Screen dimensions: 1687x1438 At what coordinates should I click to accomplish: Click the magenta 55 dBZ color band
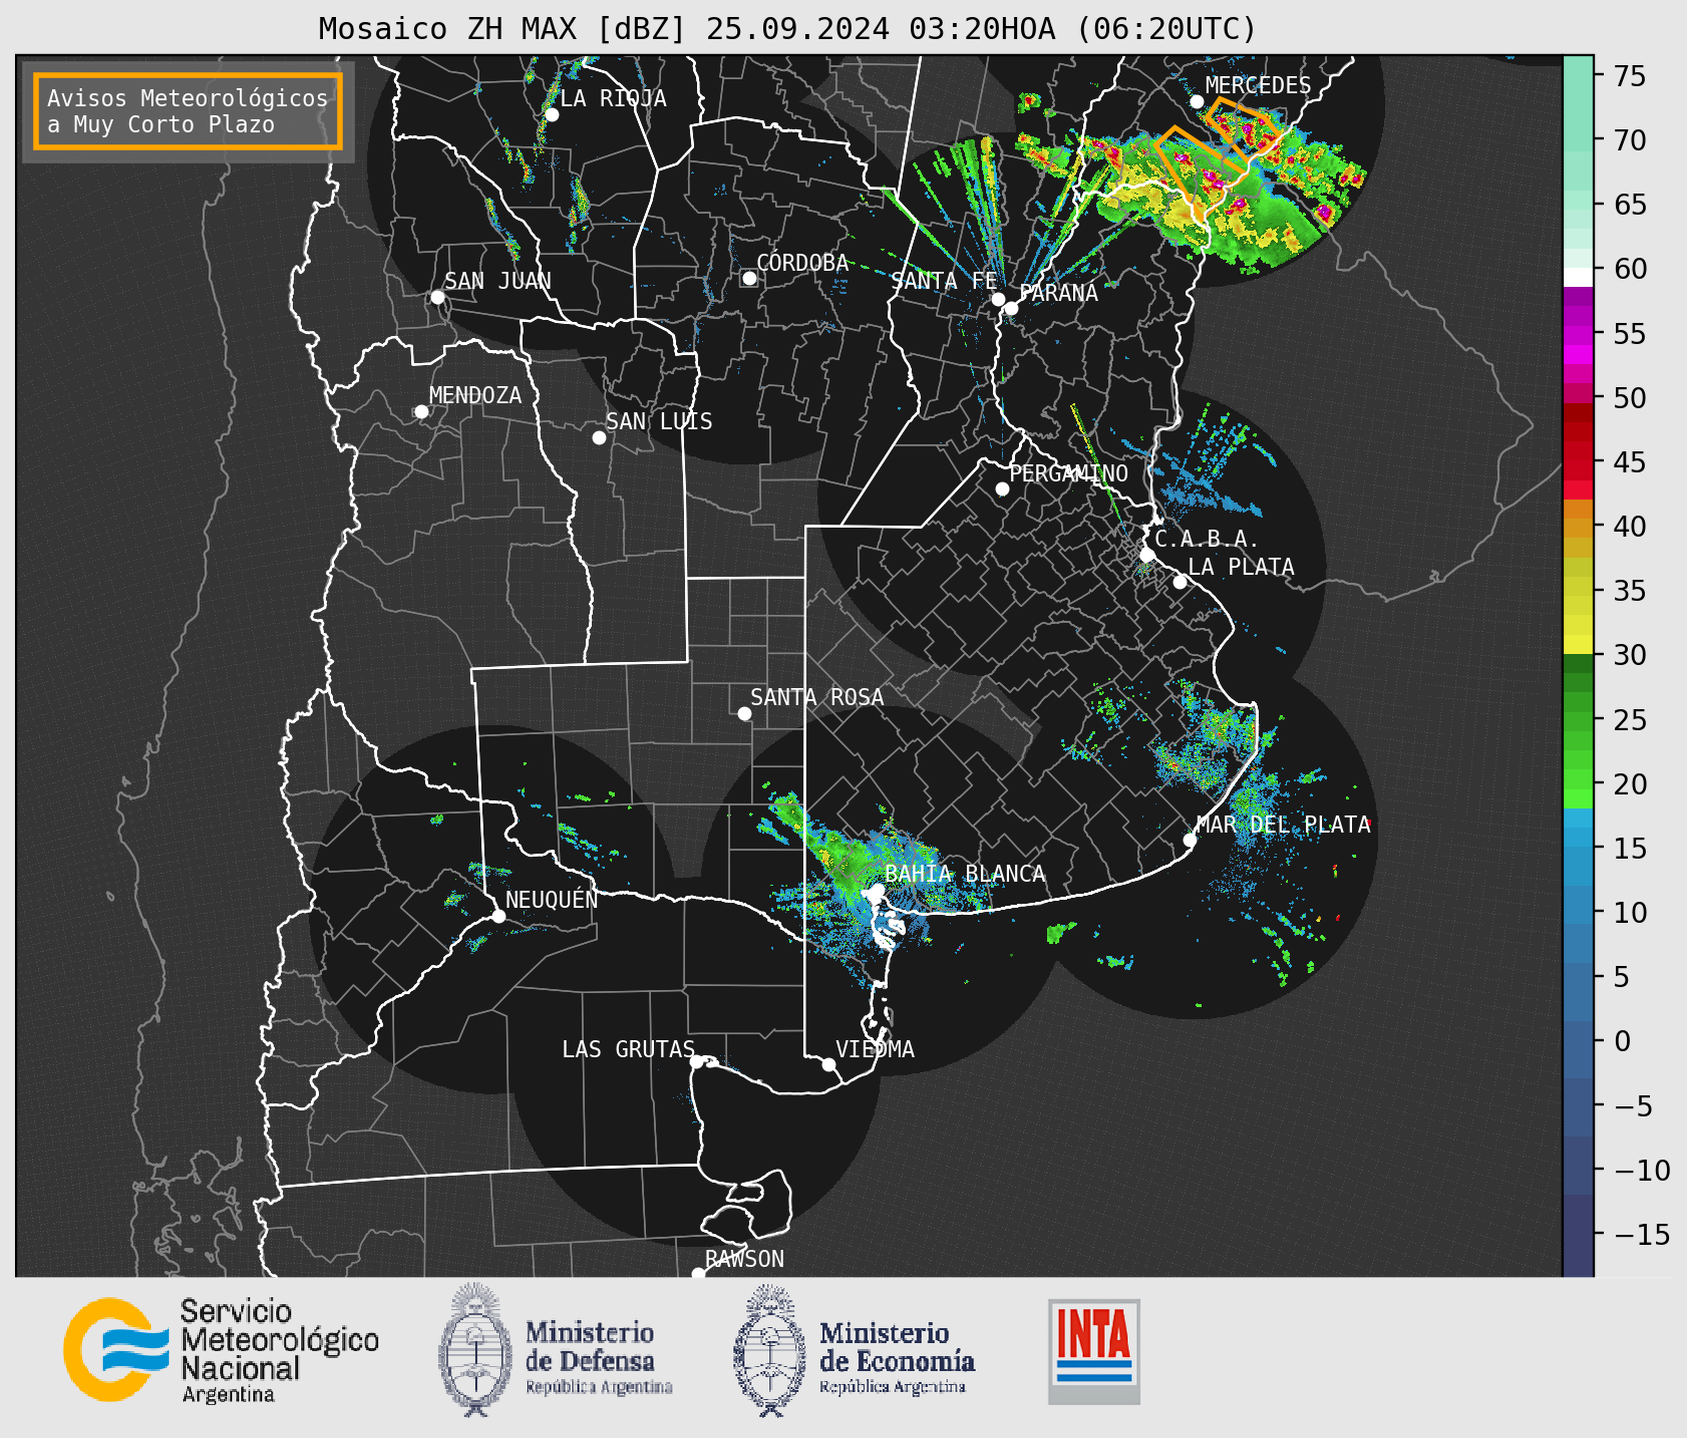point(1578,333)
